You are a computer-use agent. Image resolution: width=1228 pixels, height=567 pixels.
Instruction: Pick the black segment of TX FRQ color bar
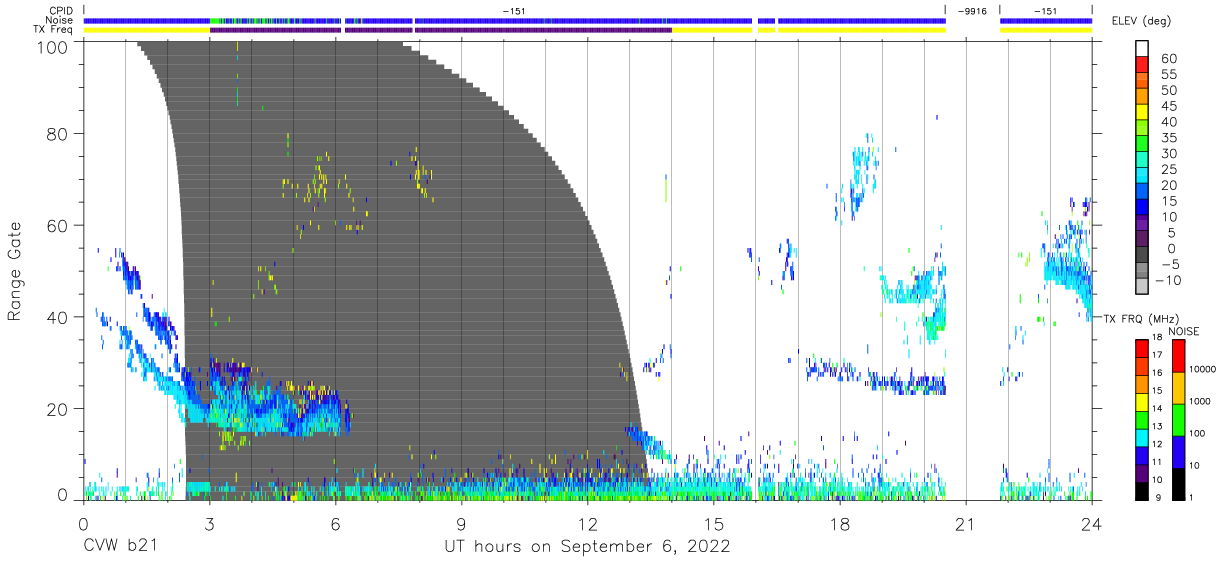pyautogui.click(x=1142, y=490)
